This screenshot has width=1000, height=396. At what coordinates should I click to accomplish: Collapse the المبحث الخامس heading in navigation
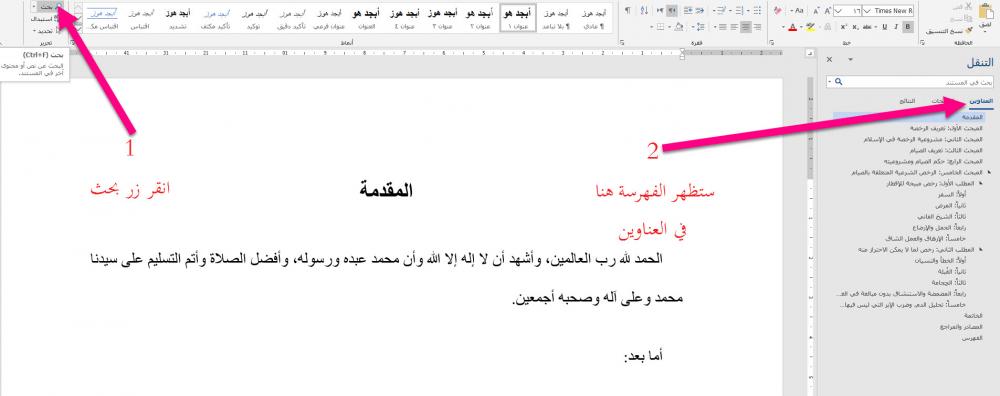[x=989, y=172]
